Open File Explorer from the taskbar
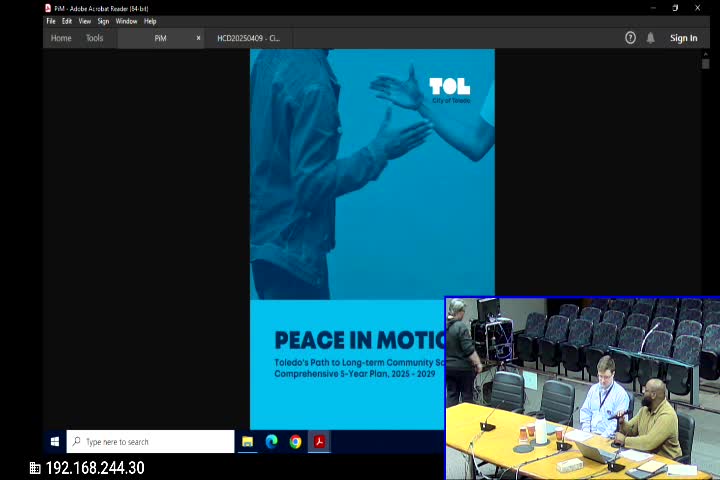The width and height of the screenshot is (720, 480). [x=247, y=442]
